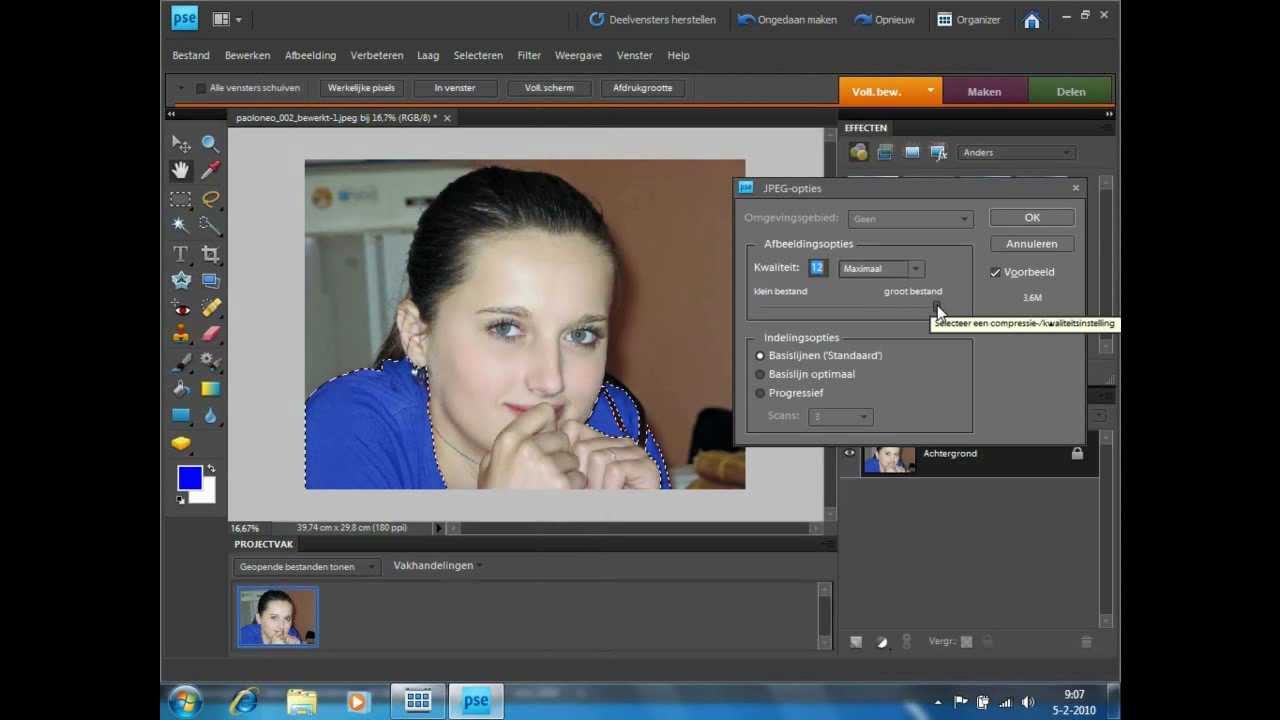
Task: Open the Organizer
Action: pos(969,19)
